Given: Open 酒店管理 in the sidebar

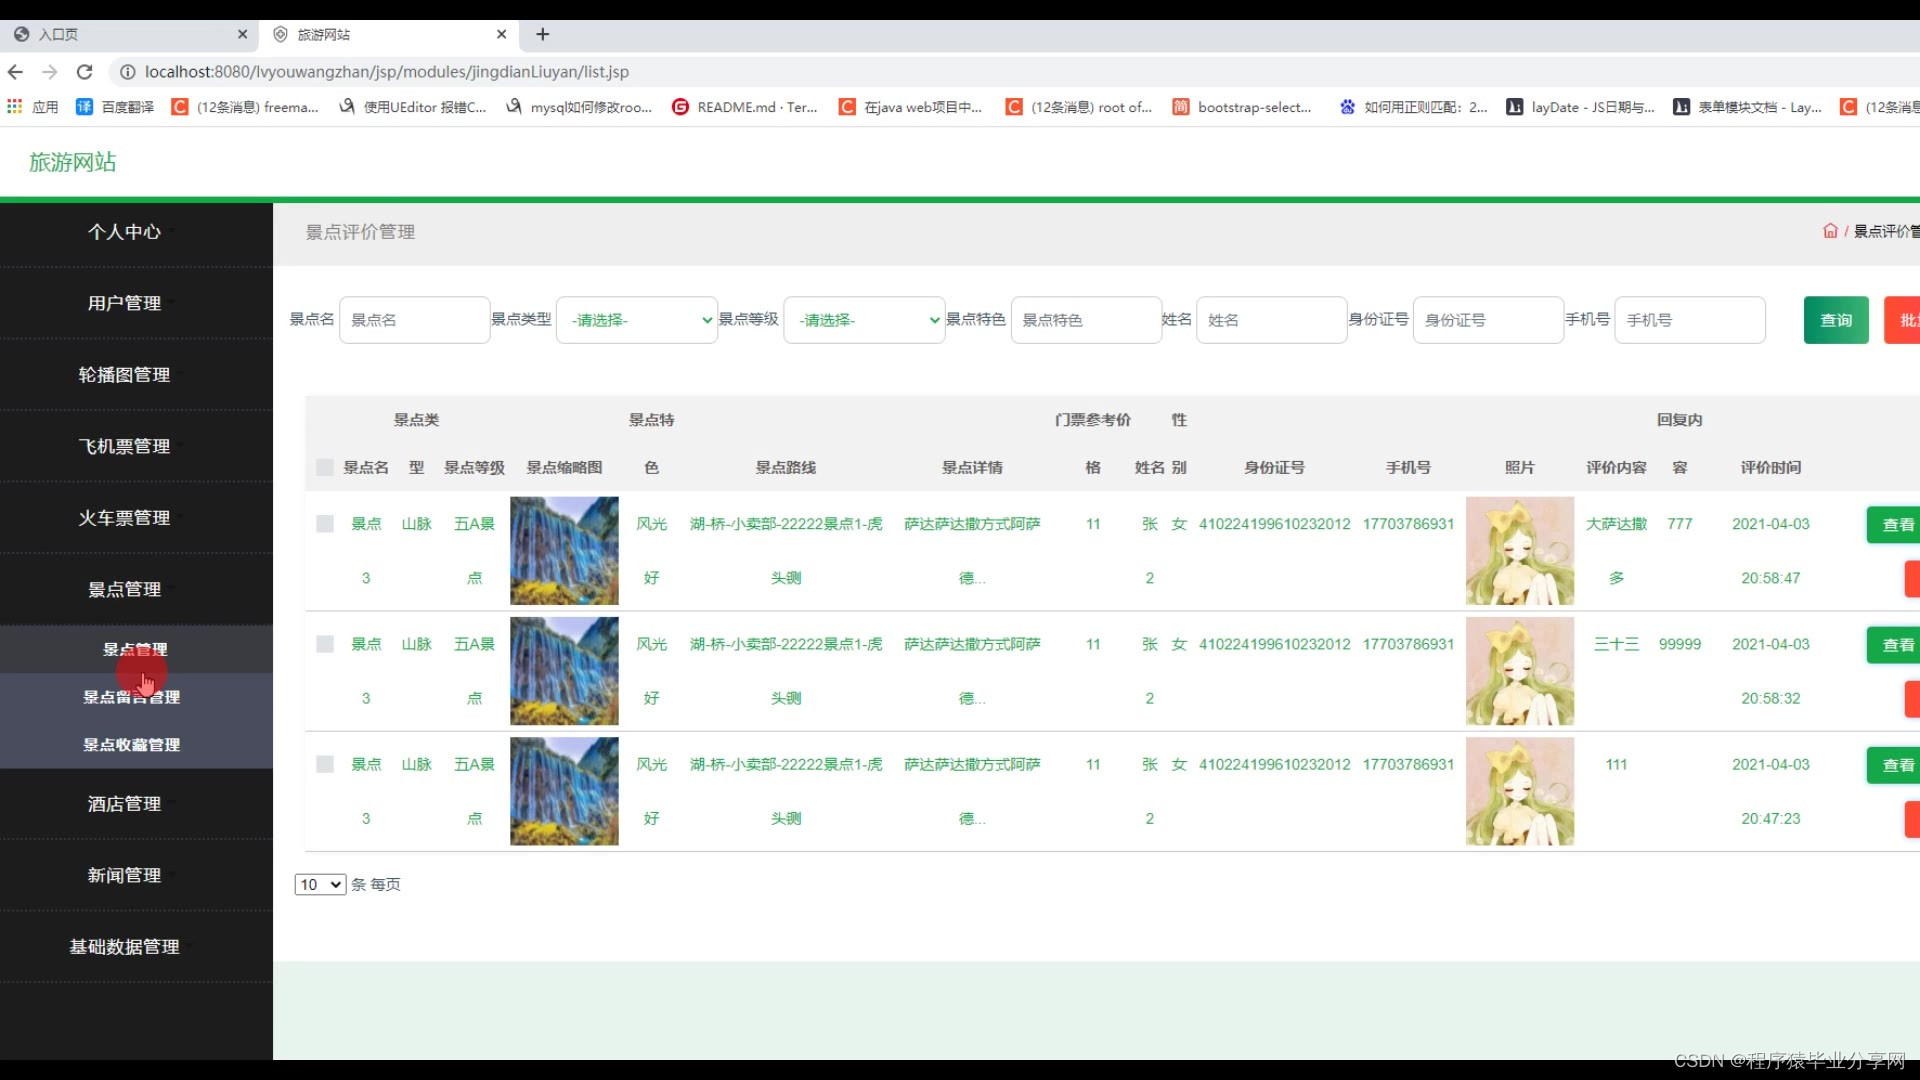Looking at the screenshot, I should click(x=124, y=804).
